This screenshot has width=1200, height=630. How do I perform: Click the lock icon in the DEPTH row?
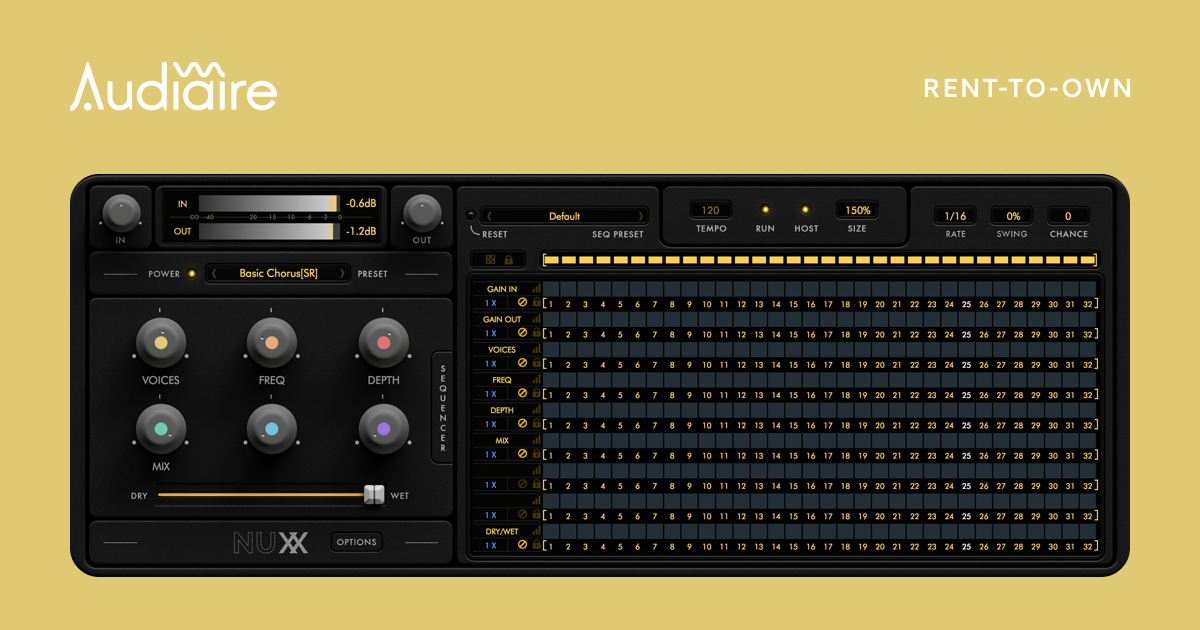536,424
